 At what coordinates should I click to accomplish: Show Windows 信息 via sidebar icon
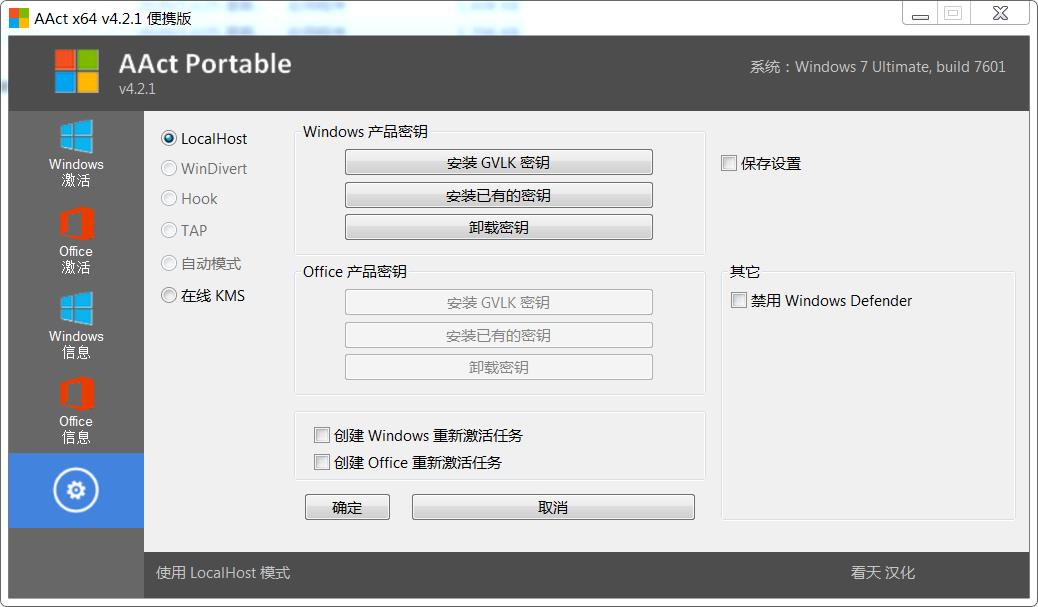pyautogui.click(x=76, y=324)
